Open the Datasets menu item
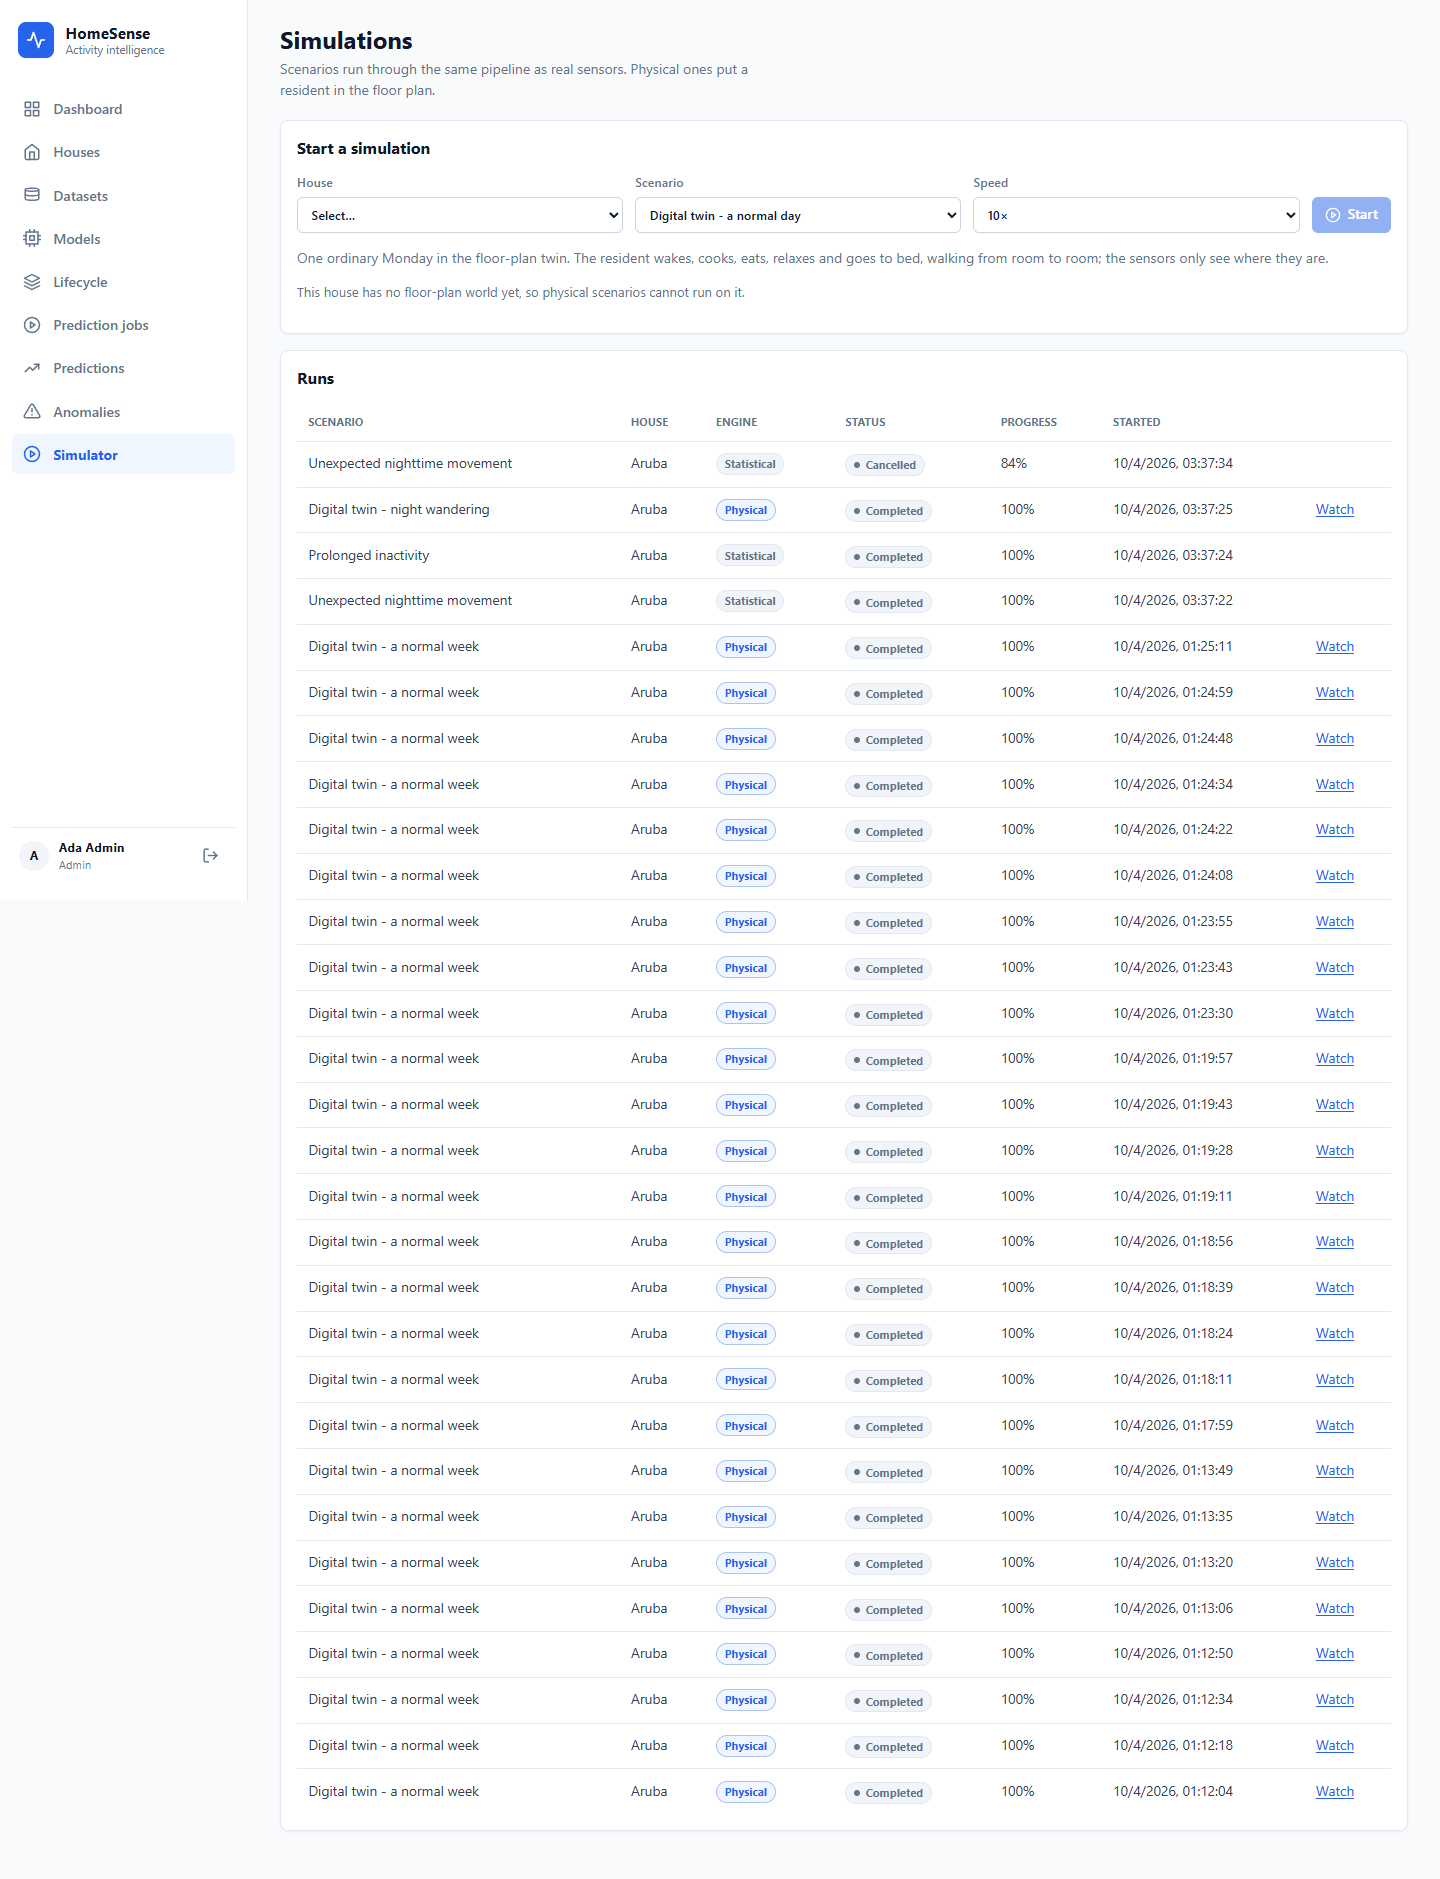The image size is (1440, 1879). click(x=123, y=196)
